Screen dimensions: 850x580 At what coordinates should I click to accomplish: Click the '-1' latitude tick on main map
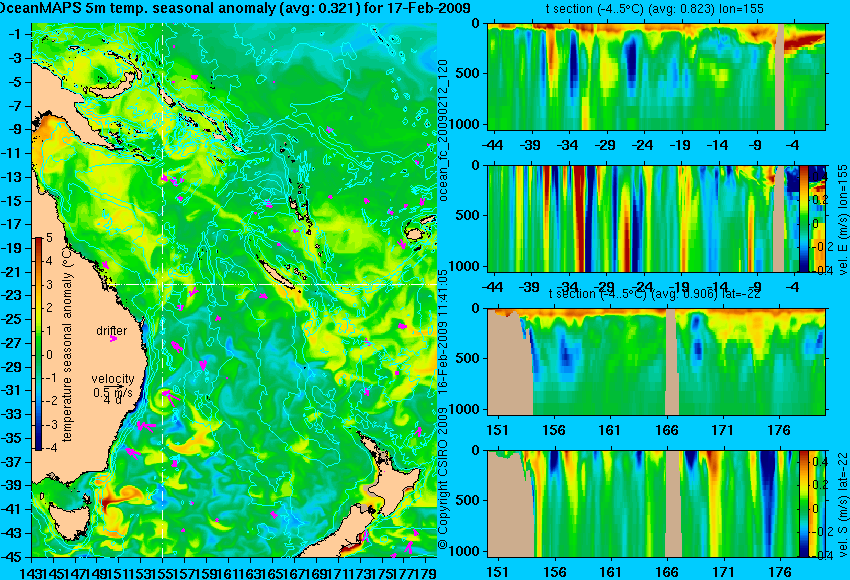point(17,34)
